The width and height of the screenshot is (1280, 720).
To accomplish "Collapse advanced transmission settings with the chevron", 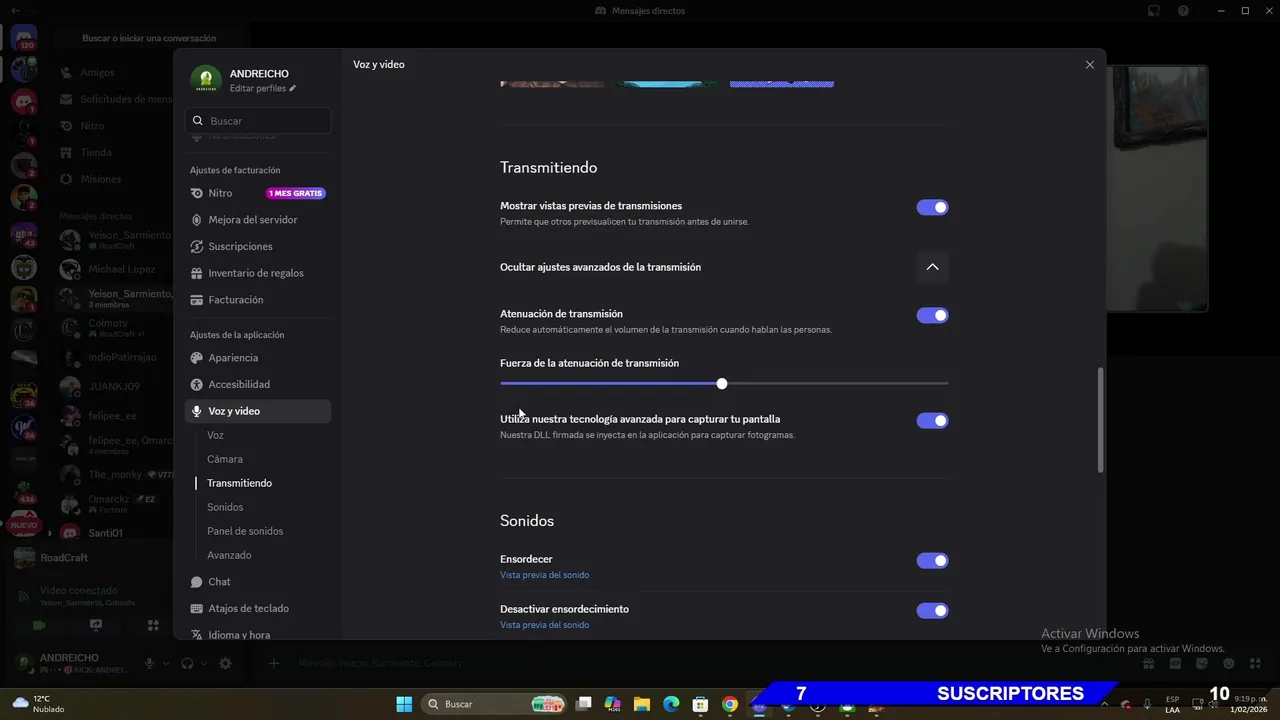I will (932, 267).
